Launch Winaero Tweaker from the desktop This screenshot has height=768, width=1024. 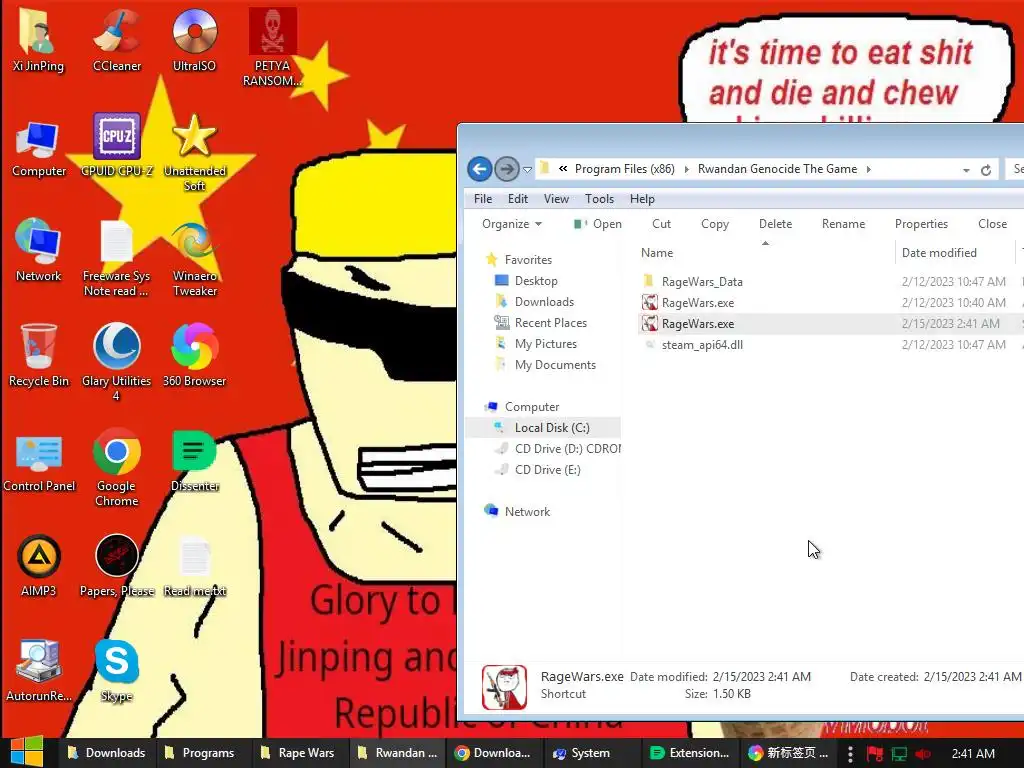[x=195, y=258]
